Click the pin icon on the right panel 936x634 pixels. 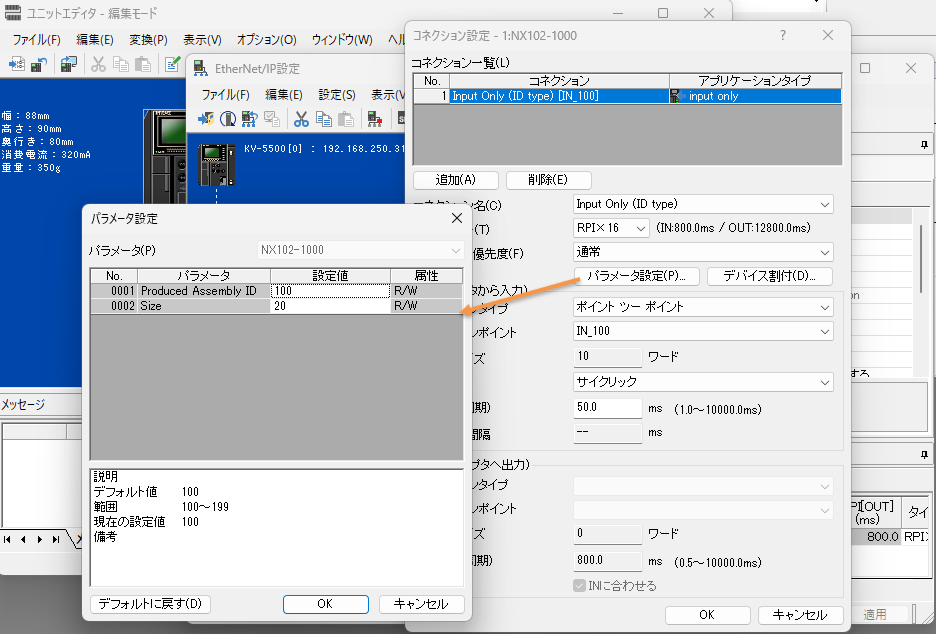923,145
